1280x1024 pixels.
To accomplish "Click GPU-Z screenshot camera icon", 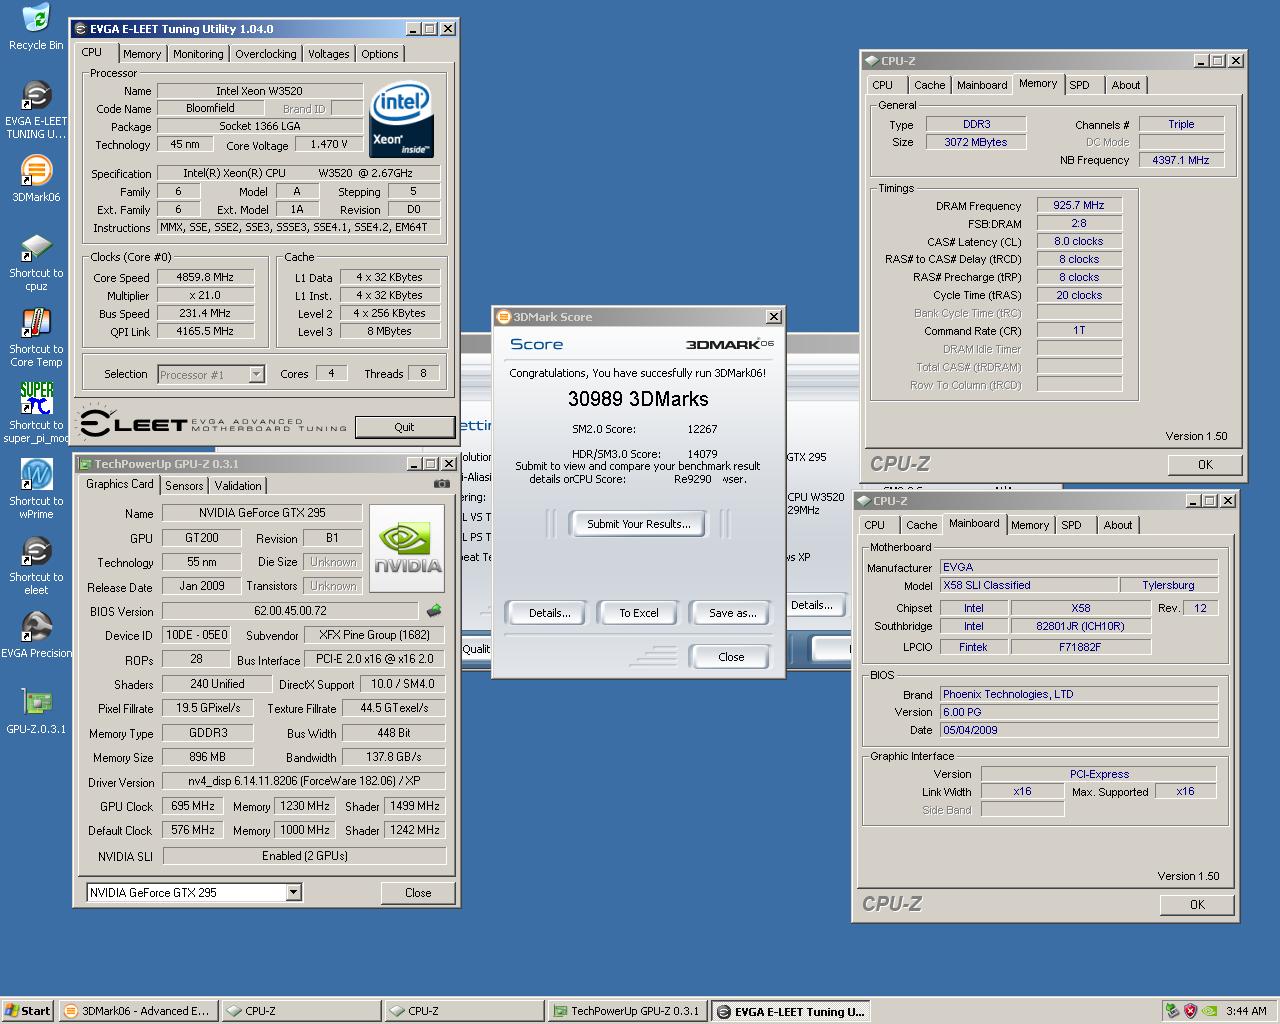I will click(442, 484).
